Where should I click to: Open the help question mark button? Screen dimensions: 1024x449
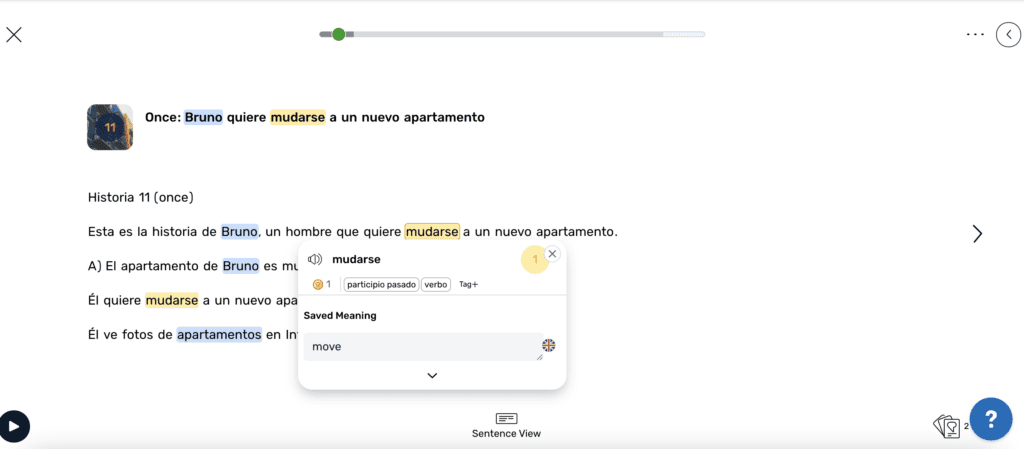991,418
